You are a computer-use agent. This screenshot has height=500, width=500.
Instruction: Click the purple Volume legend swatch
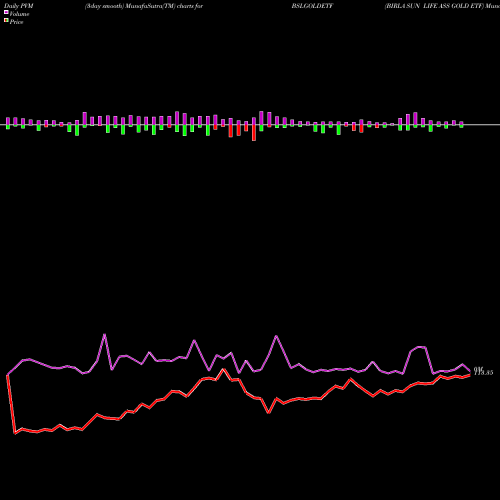pyautogui.click(x=6, y=12)
